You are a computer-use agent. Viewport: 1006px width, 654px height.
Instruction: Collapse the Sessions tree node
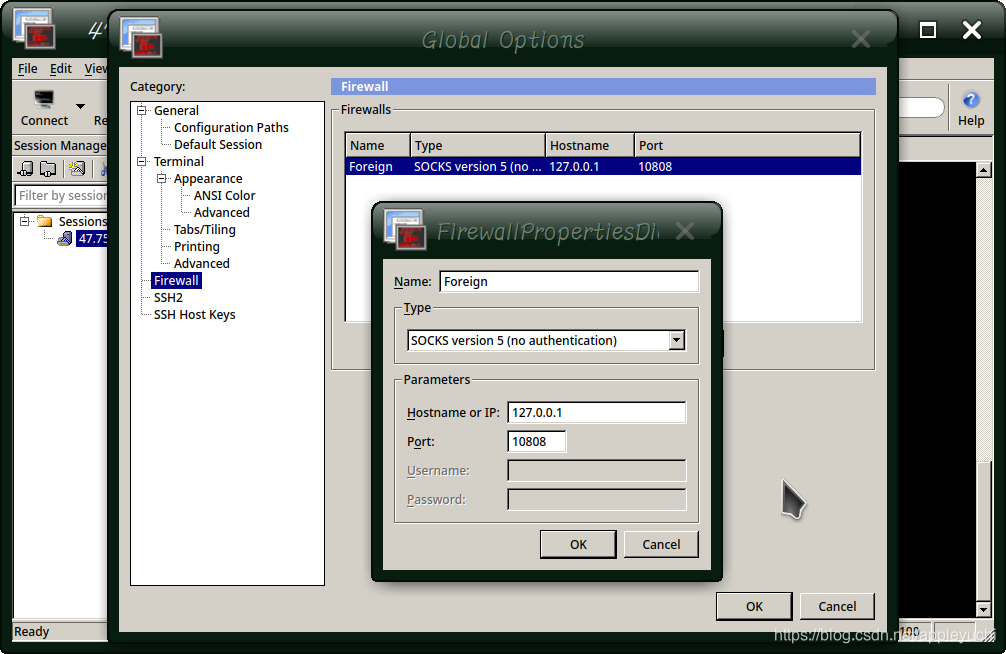pyautogui.click(x=24, y=221)
